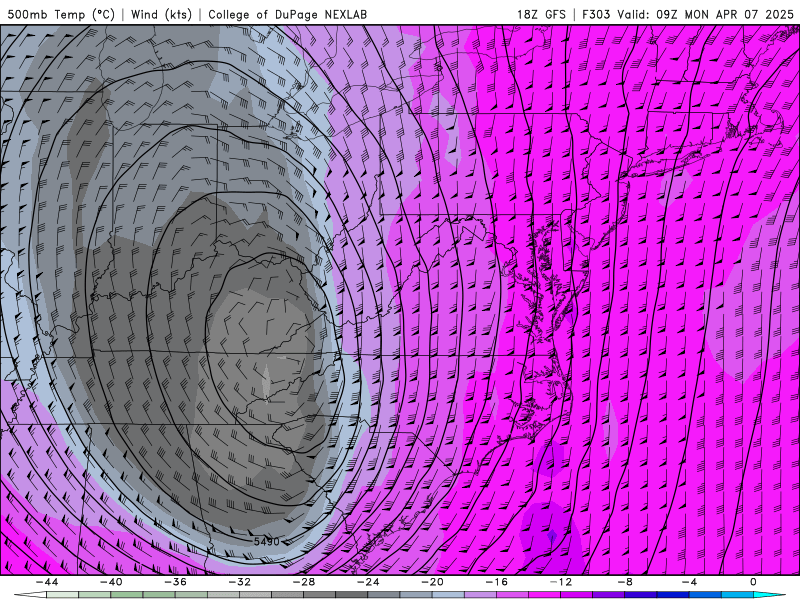Click the '-44' color scale label
The height and width of the screenshot is (600, 800).
[x=46, y=582]
